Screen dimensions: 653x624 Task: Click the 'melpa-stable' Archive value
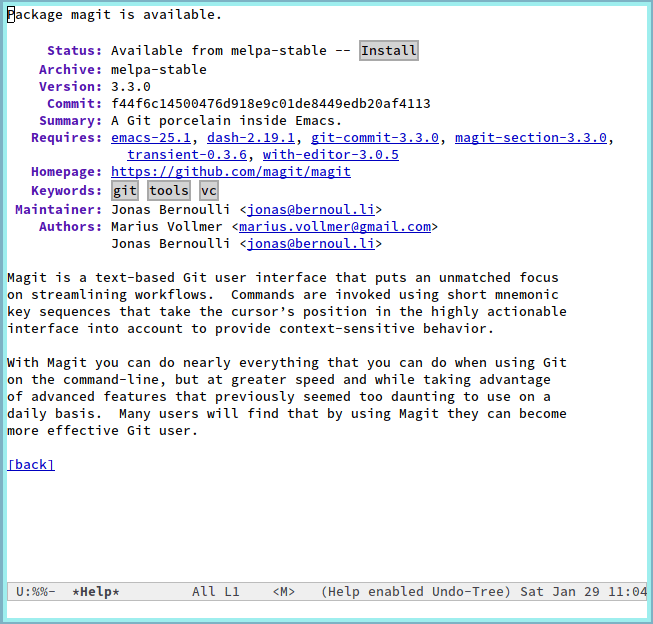pos(159,70)
